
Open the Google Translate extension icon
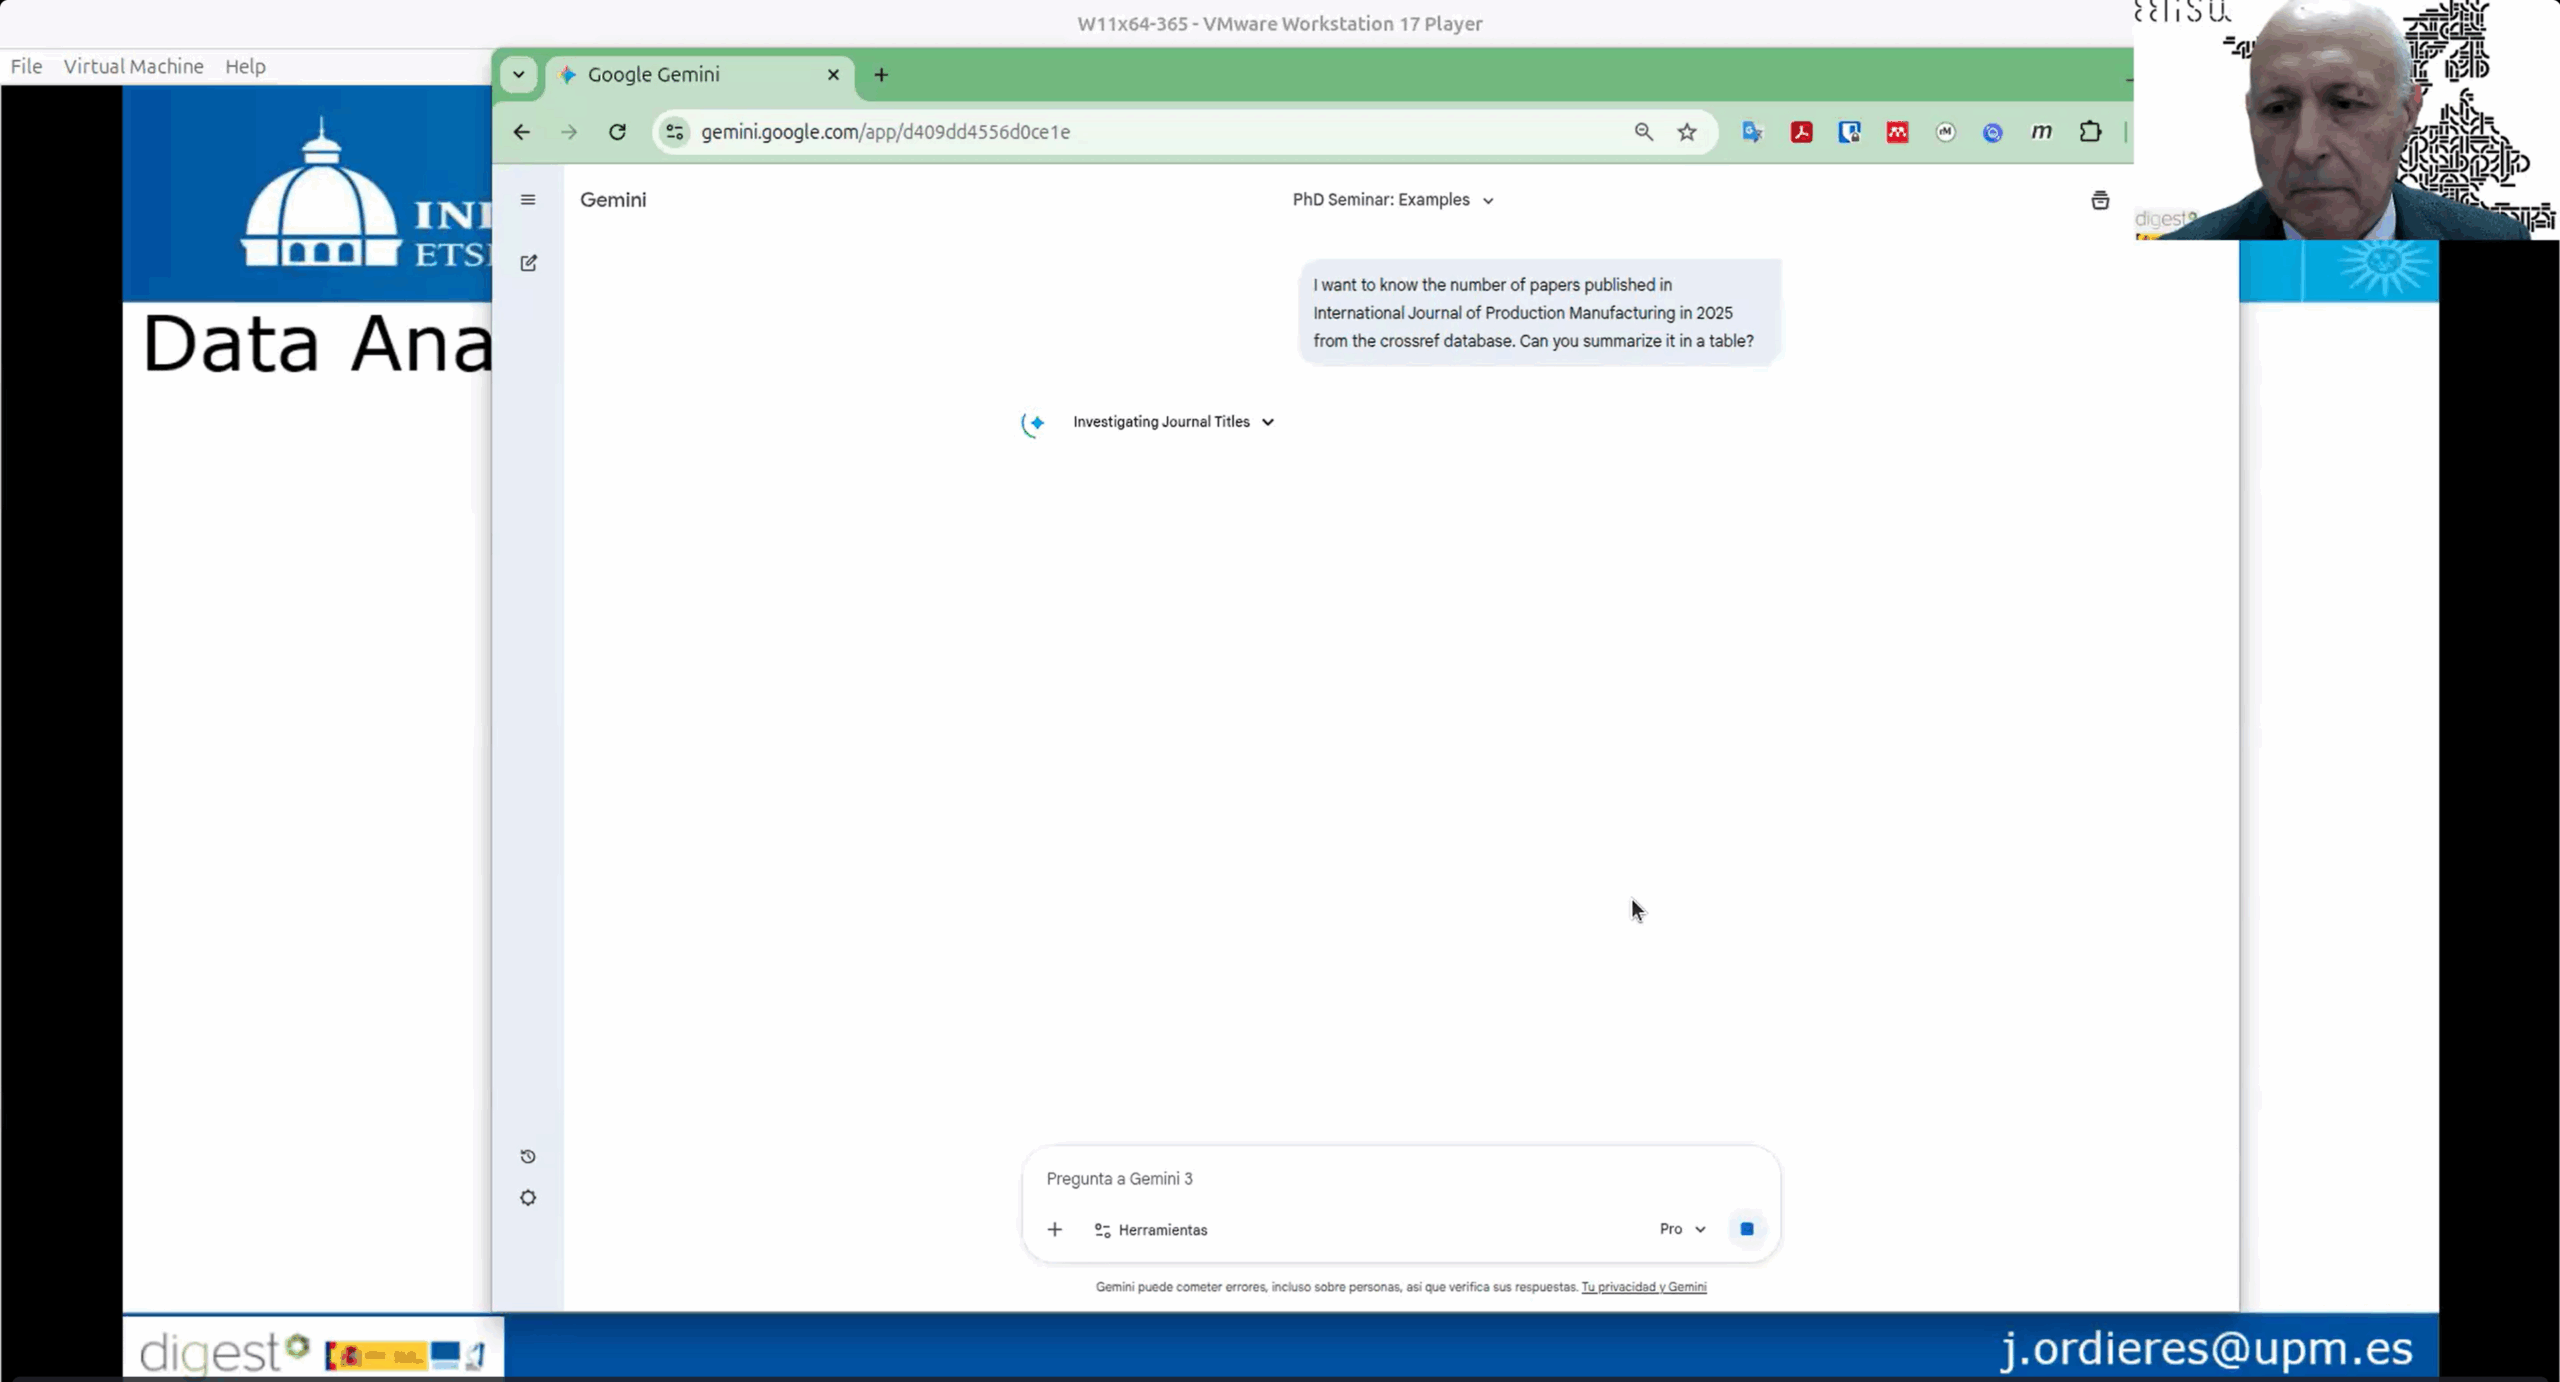coord(1752,132)
